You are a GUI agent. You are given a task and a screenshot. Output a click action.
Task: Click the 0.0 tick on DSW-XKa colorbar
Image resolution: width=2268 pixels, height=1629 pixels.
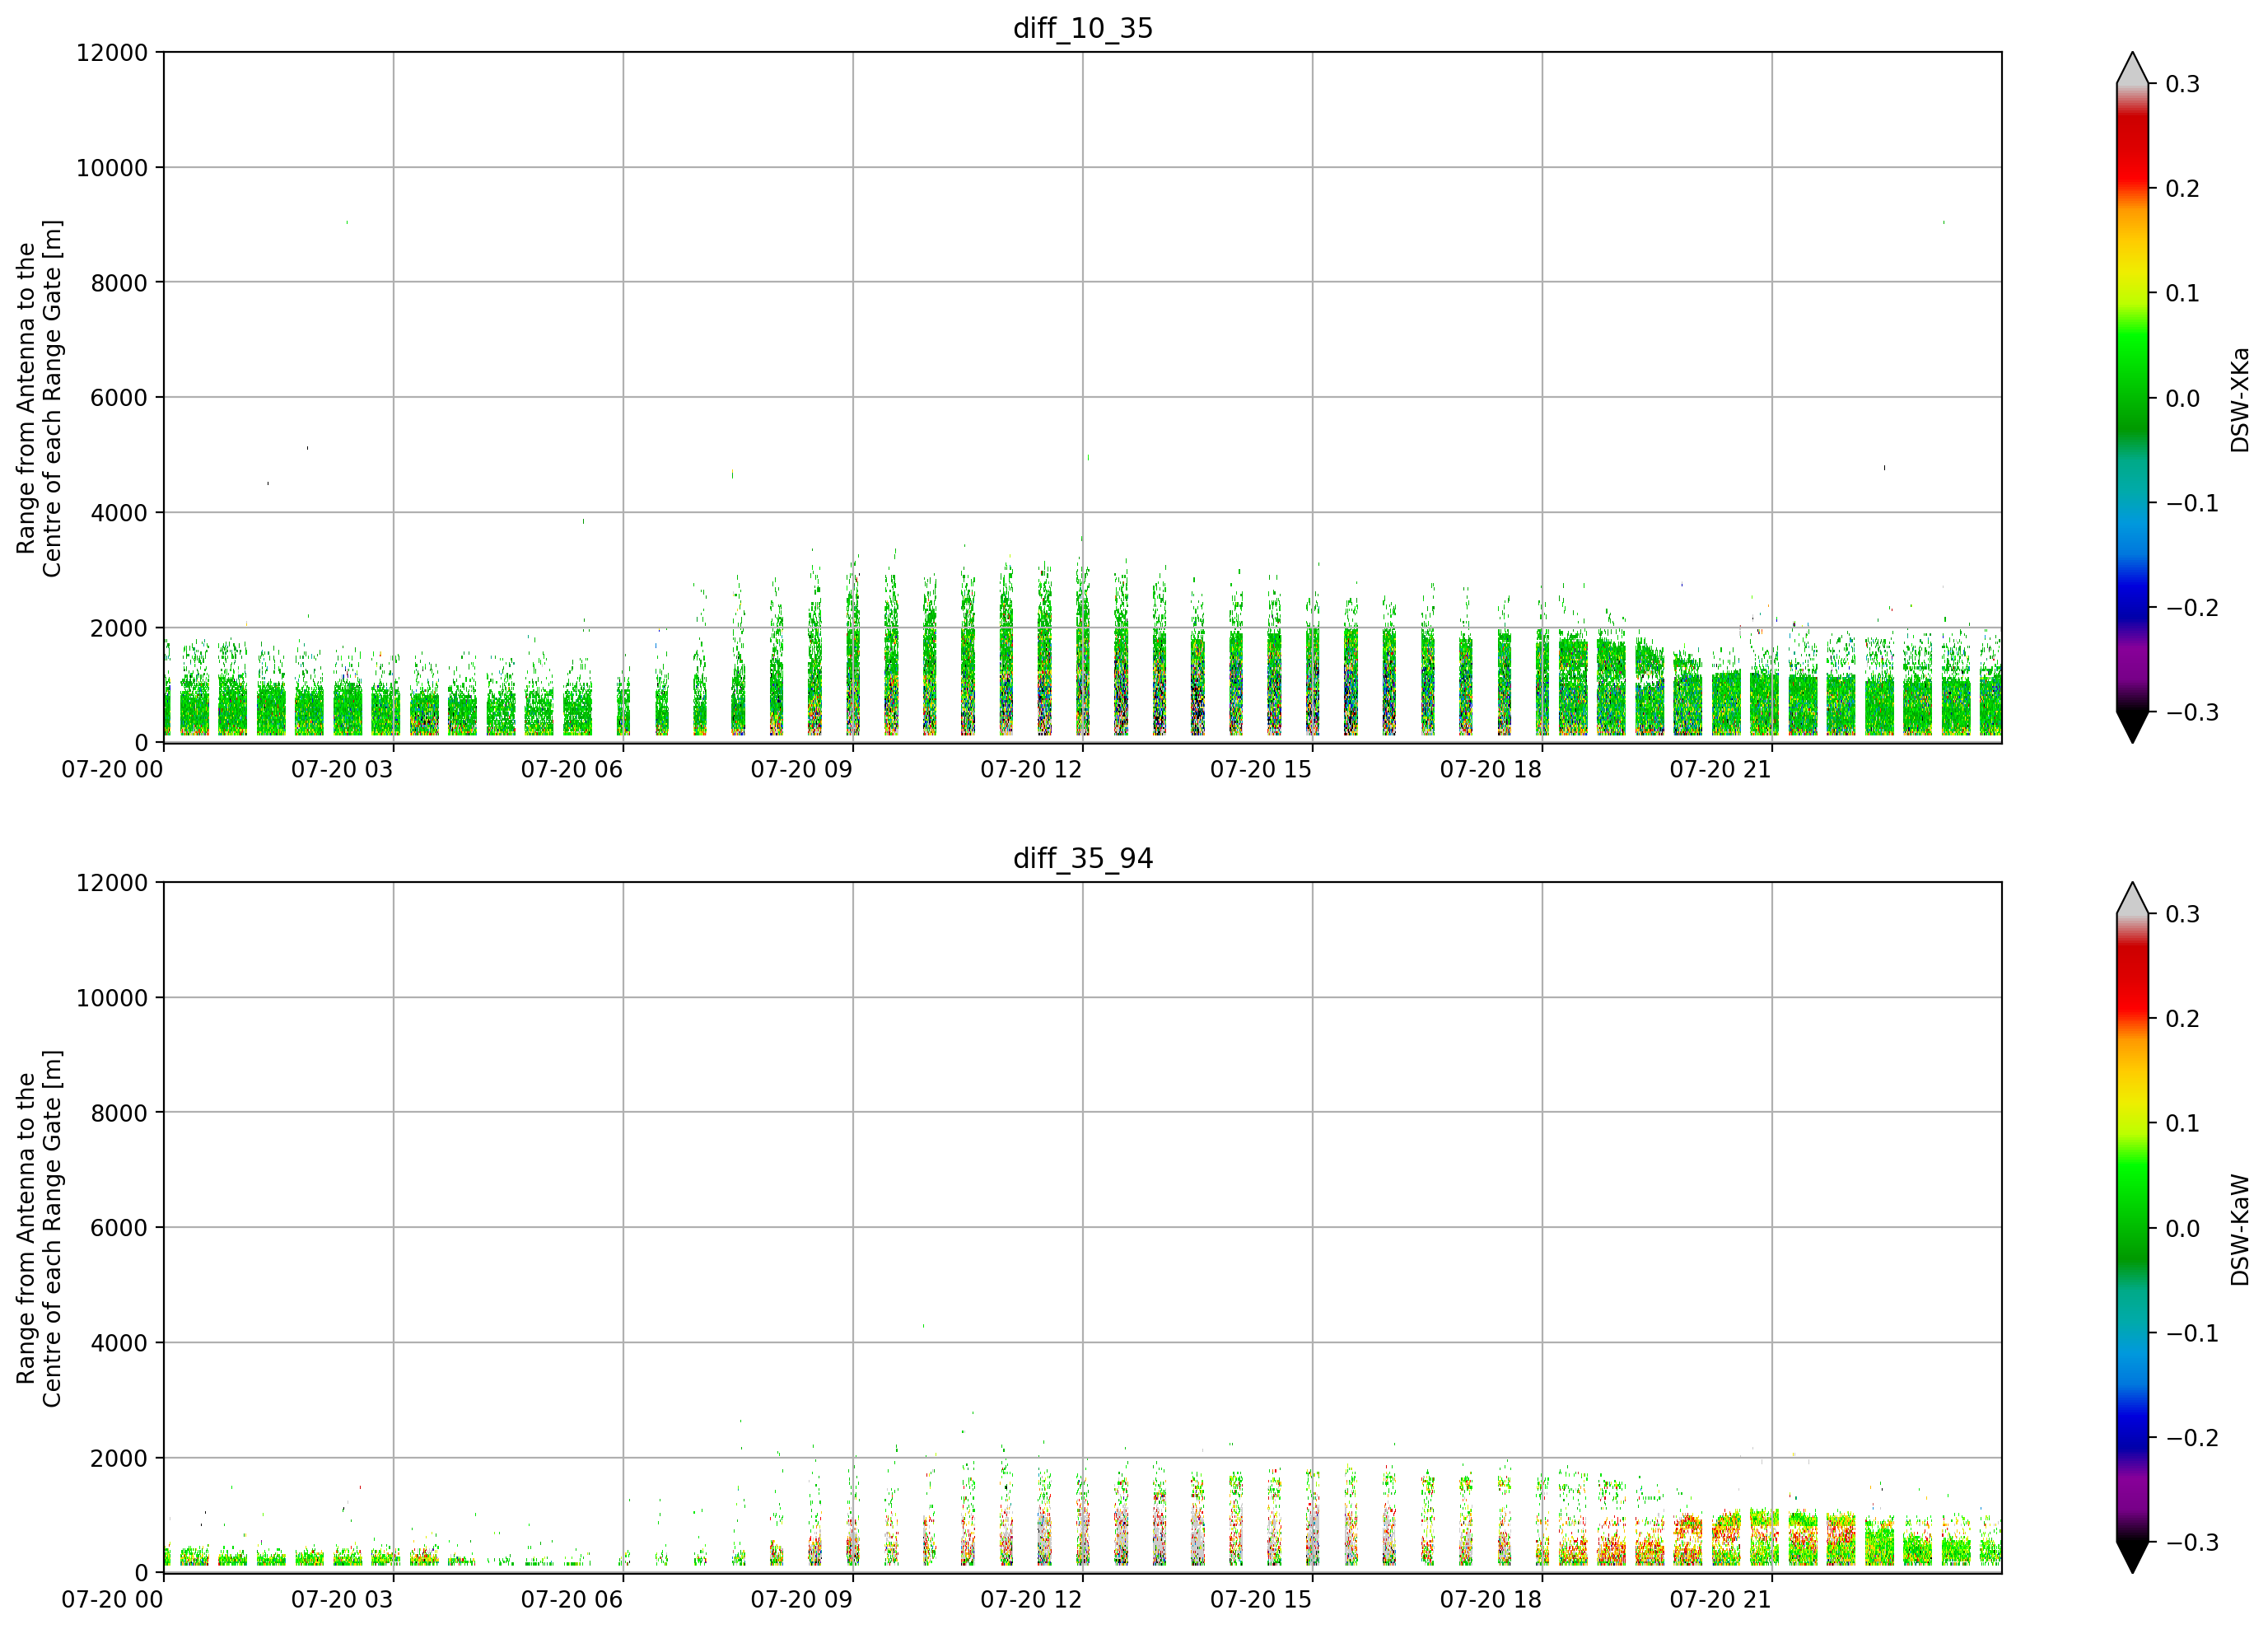[2183, 399]
